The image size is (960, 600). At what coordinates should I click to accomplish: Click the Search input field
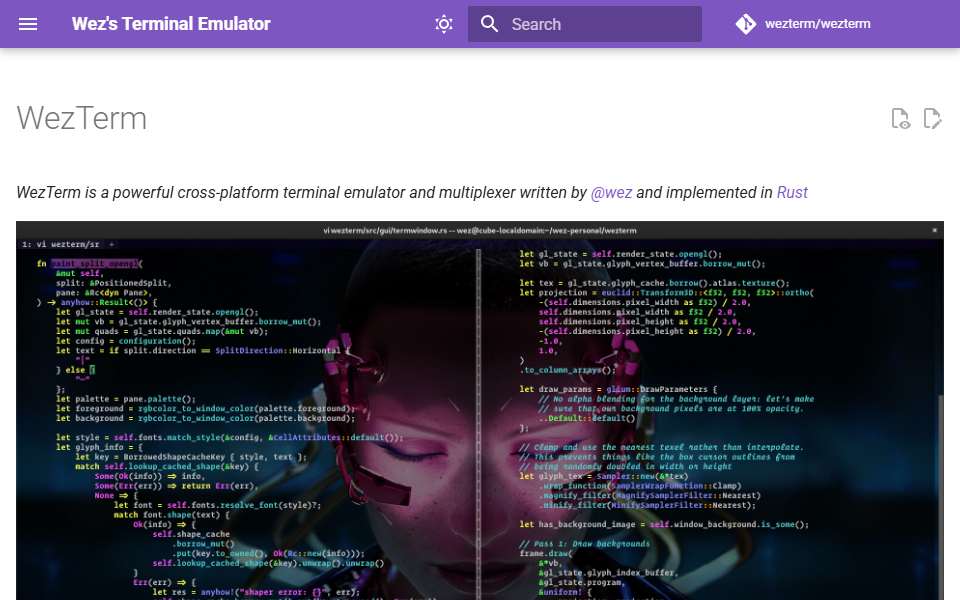pyautogui.click(x=585, y=24)
